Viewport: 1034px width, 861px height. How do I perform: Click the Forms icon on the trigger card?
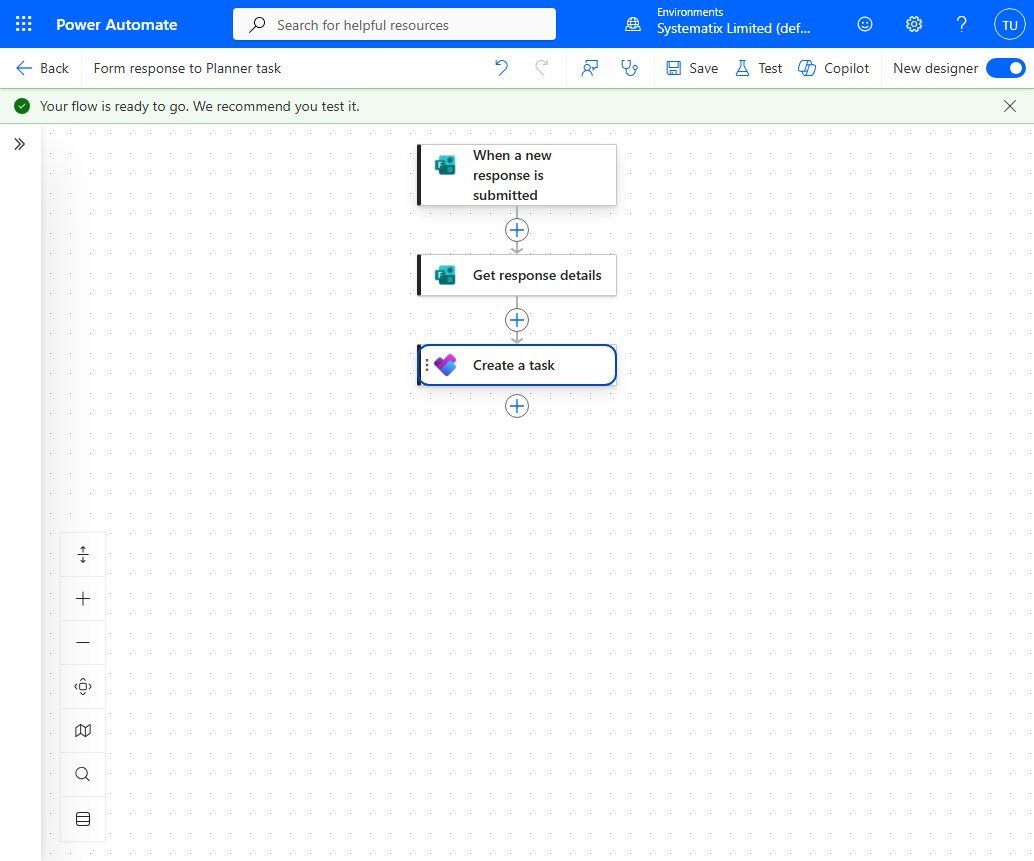coord(445,165)
